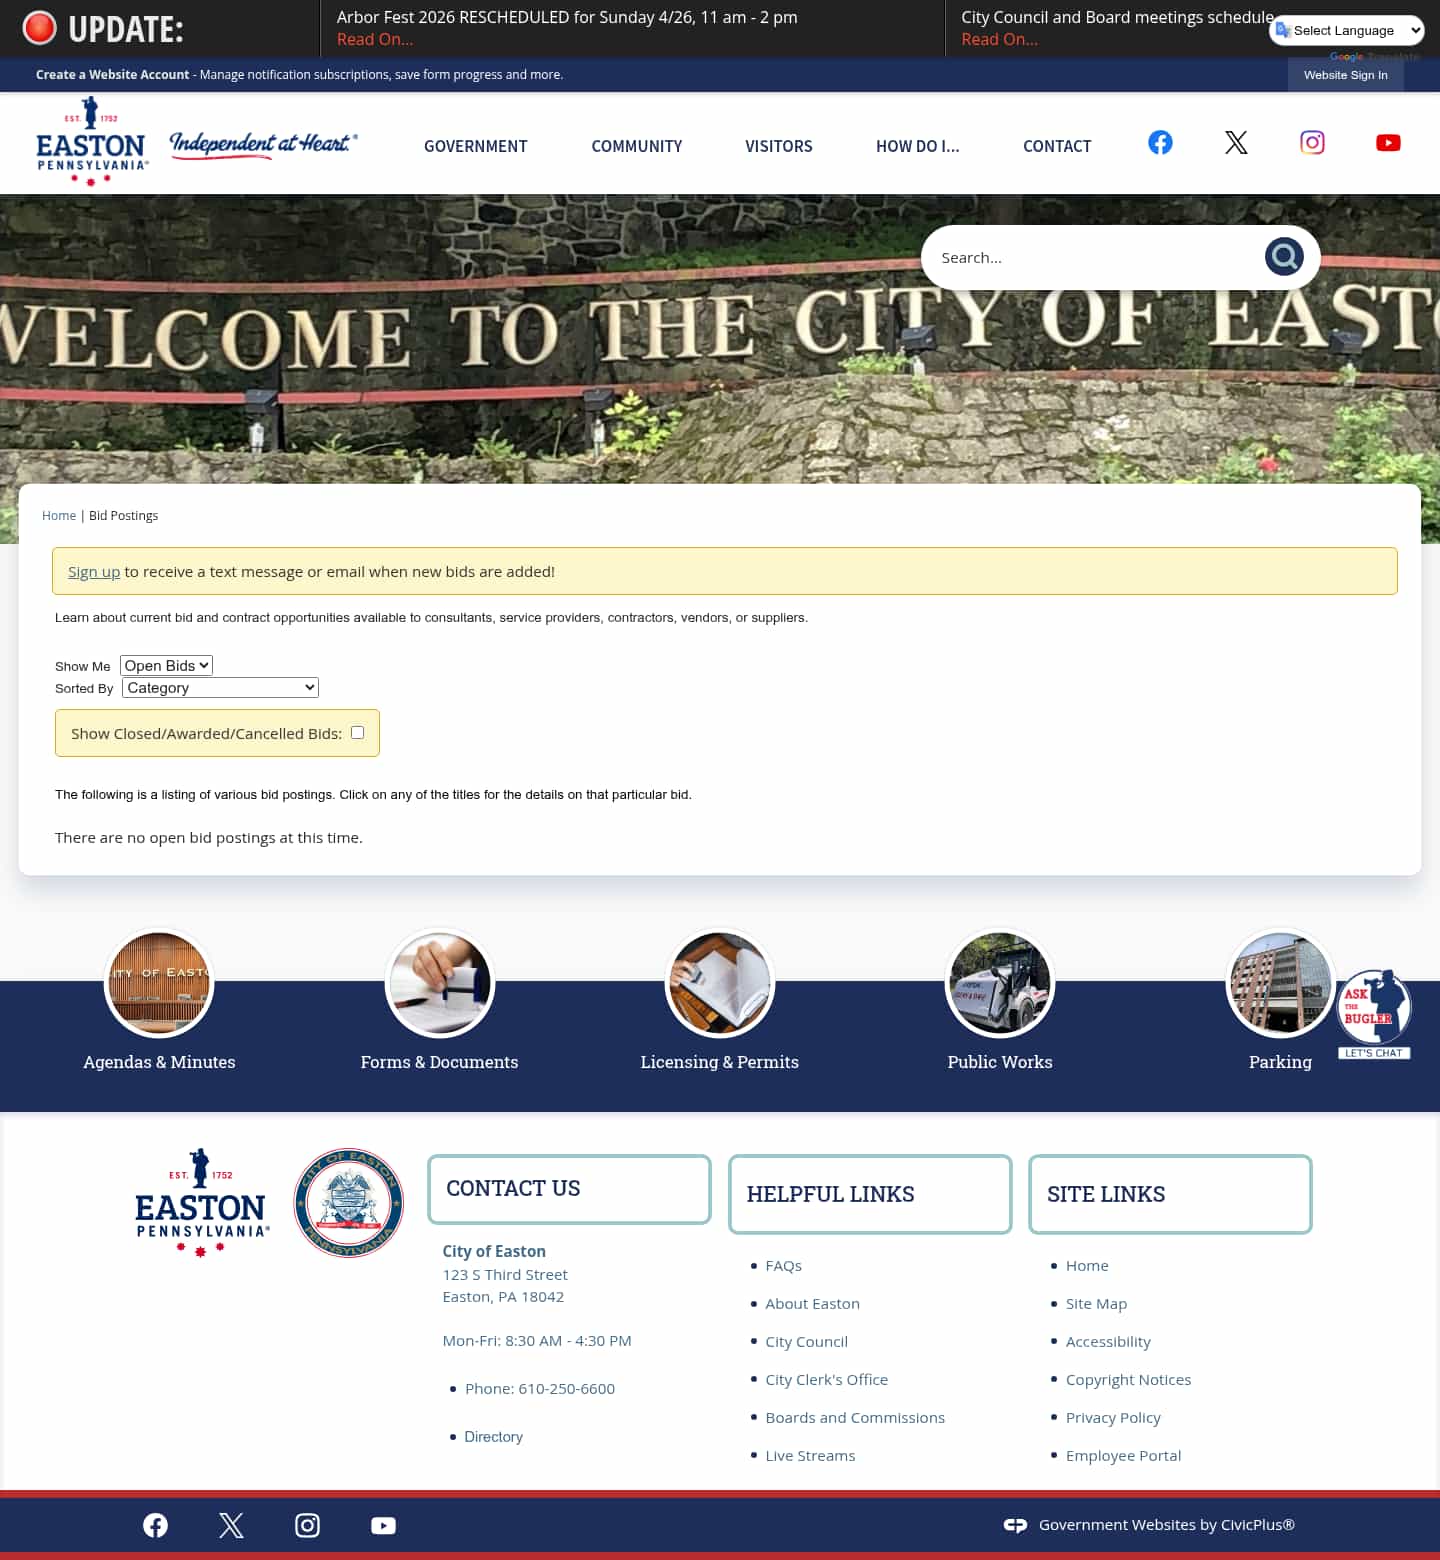Click Website Sign In

[x=1345, y=74]
